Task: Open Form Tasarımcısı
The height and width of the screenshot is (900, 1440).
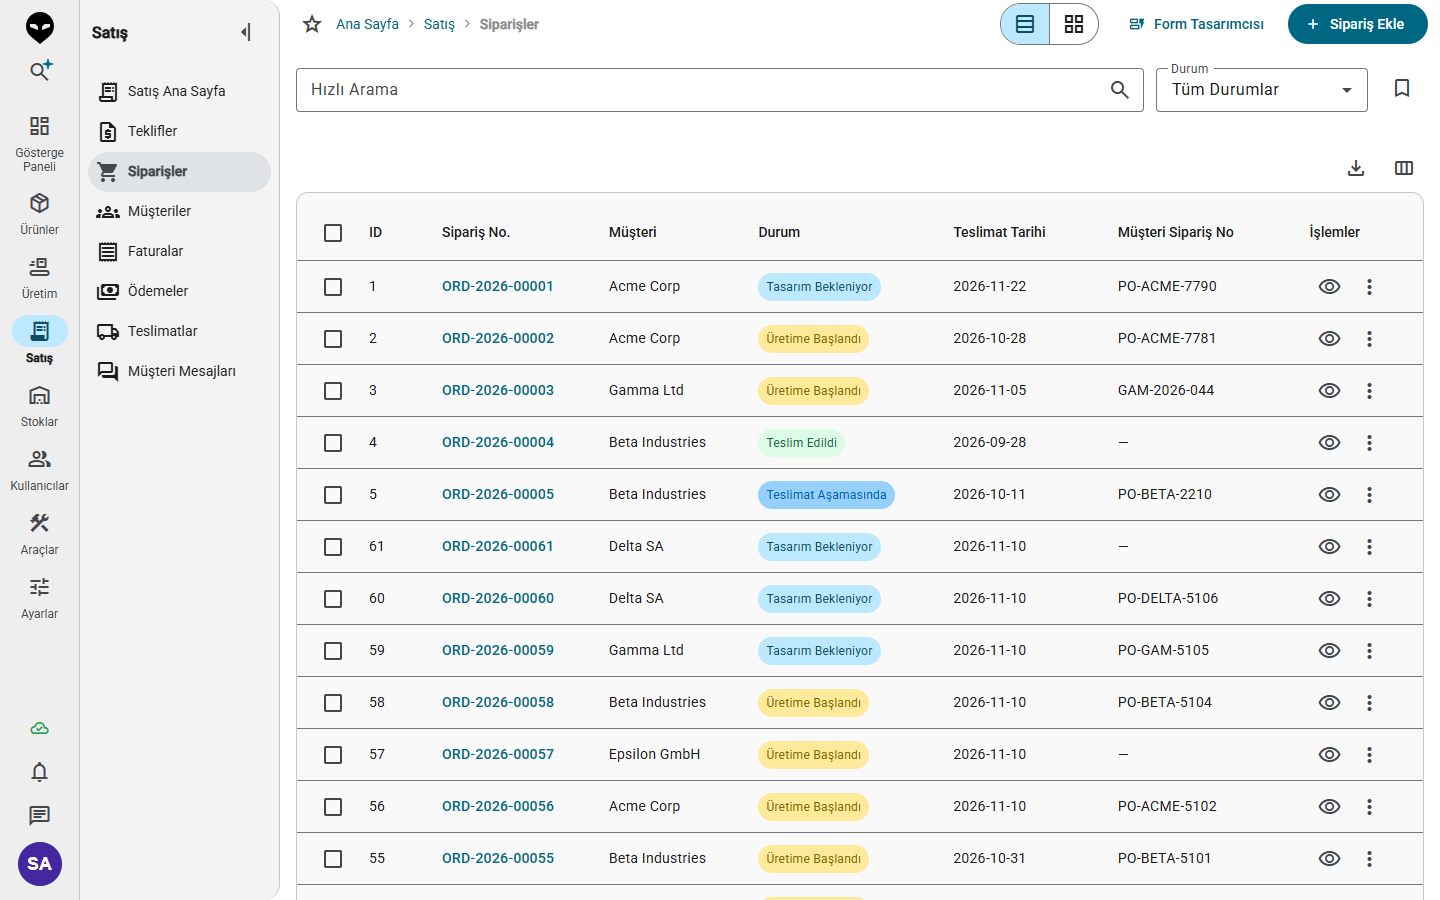Action: (1196, 24)
